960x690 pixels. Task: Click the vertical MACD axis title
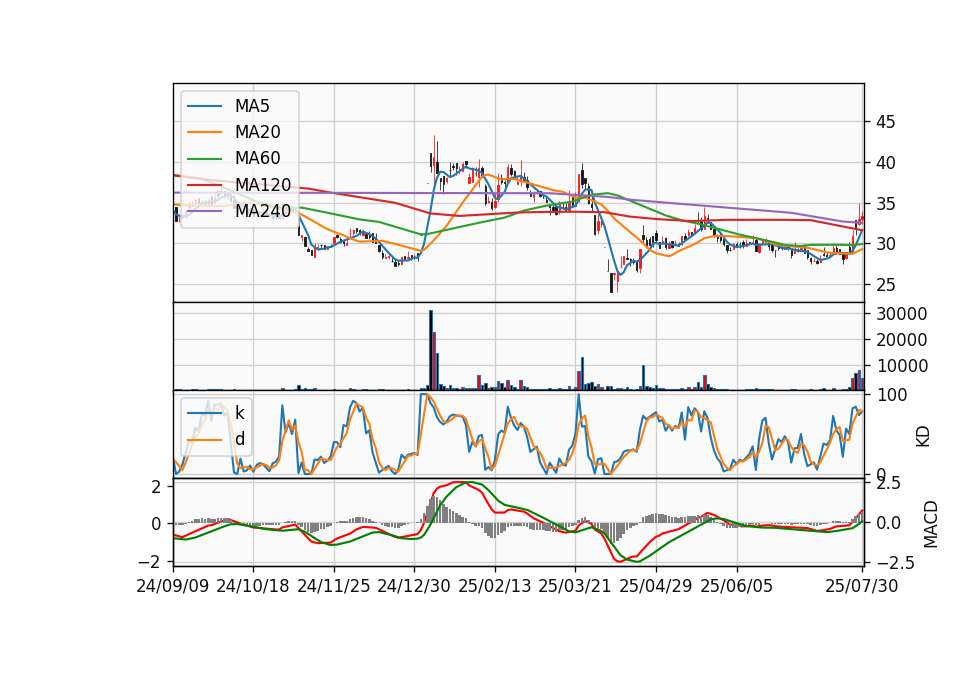point(931,525)
